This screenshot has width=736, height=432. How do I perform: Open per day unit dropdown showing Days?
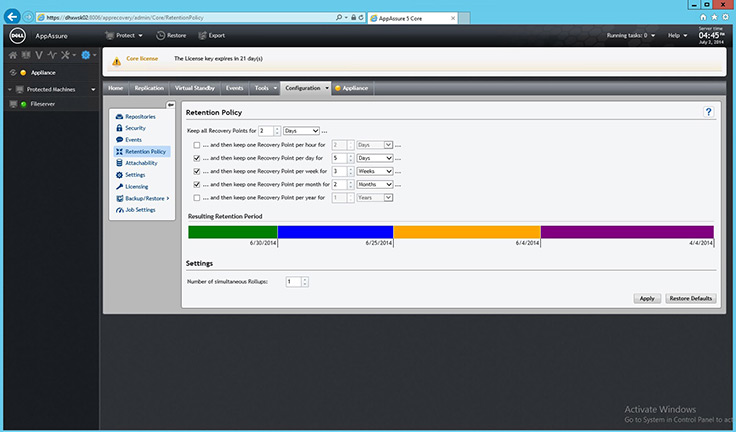[375, 158]
